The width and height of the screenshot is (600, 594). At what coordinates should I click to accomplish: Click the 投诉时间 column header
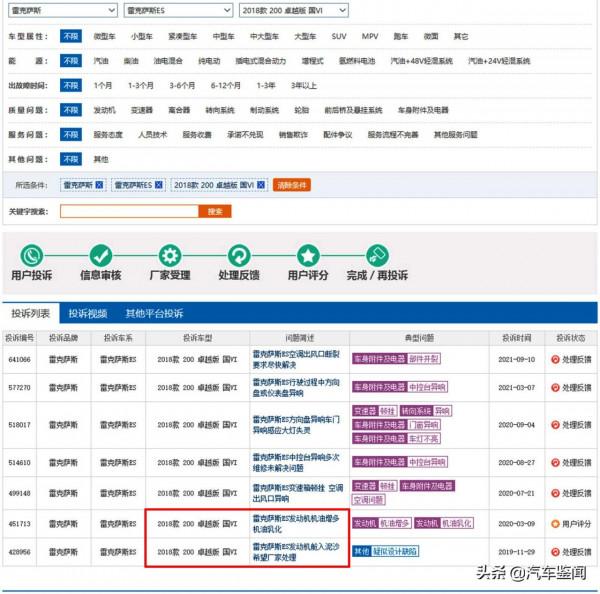pos(517,338)
